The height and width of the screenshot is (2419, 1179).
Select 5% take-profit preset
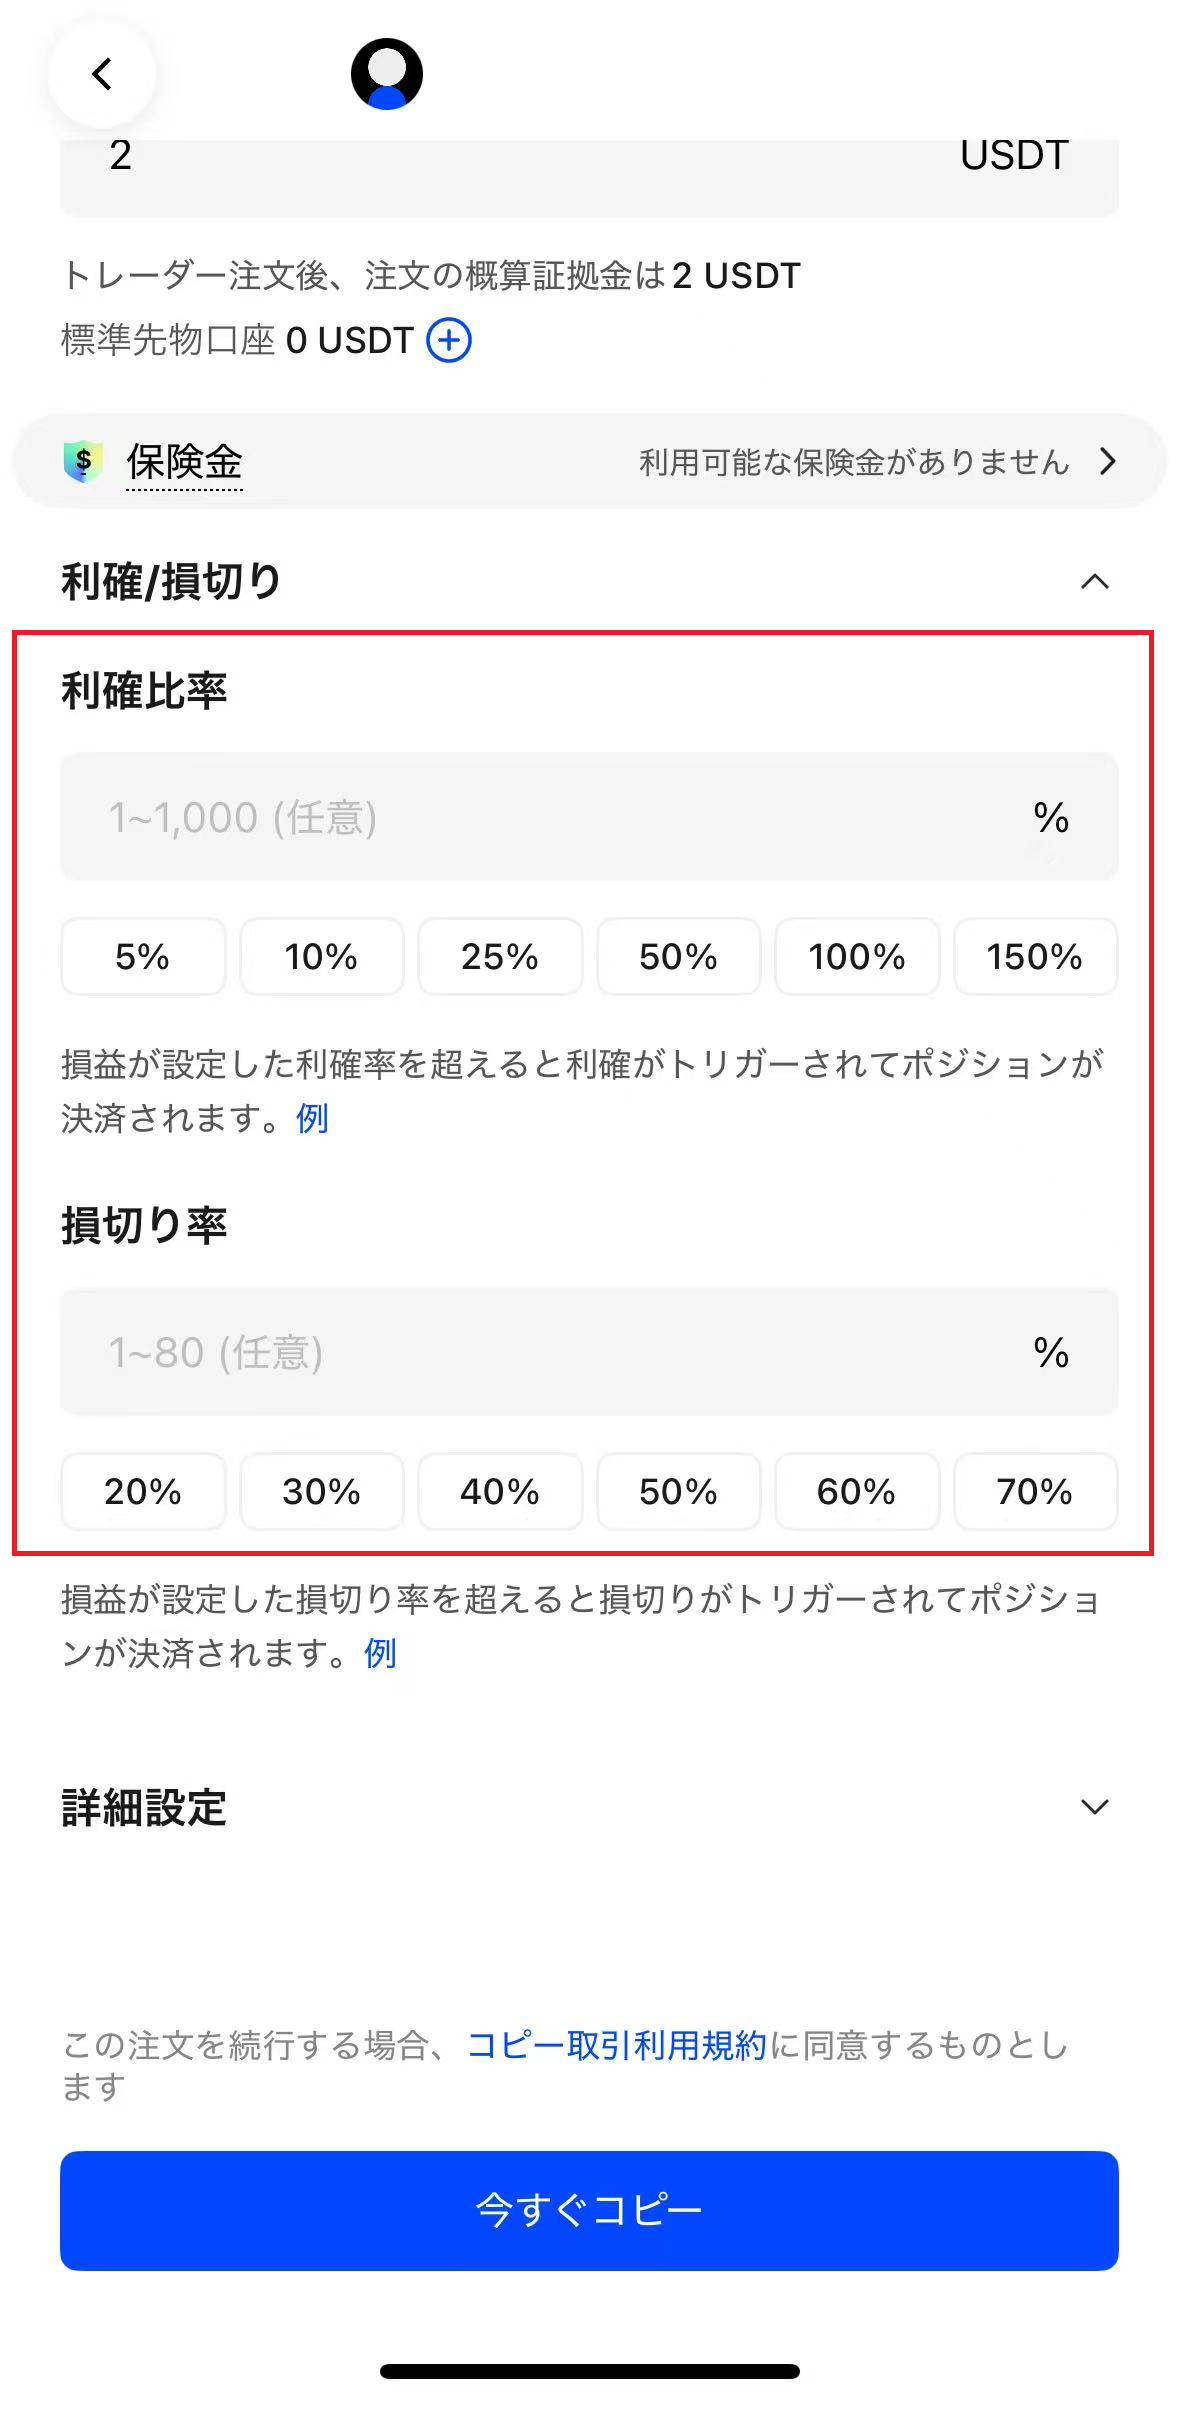tap(143, 957)
